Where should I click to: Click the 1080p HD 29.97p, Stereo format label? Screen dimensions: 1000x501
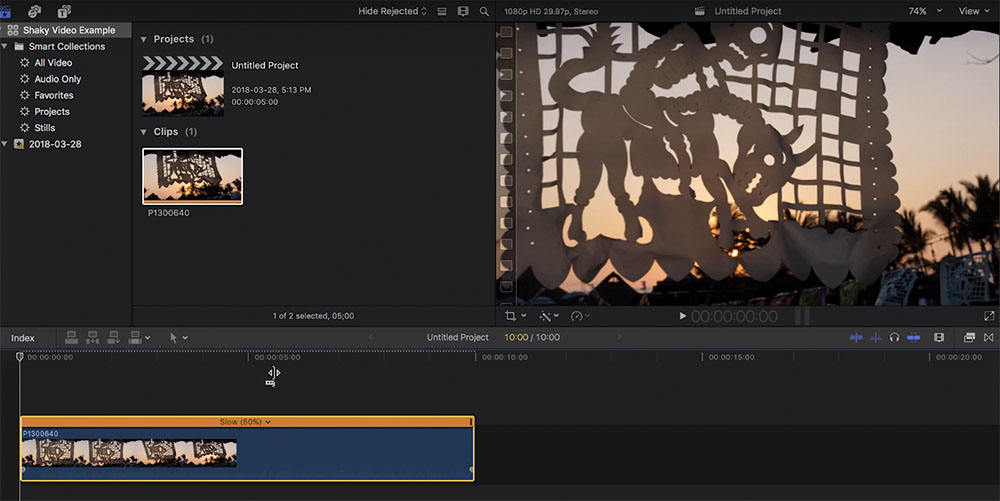click(551, 11)
